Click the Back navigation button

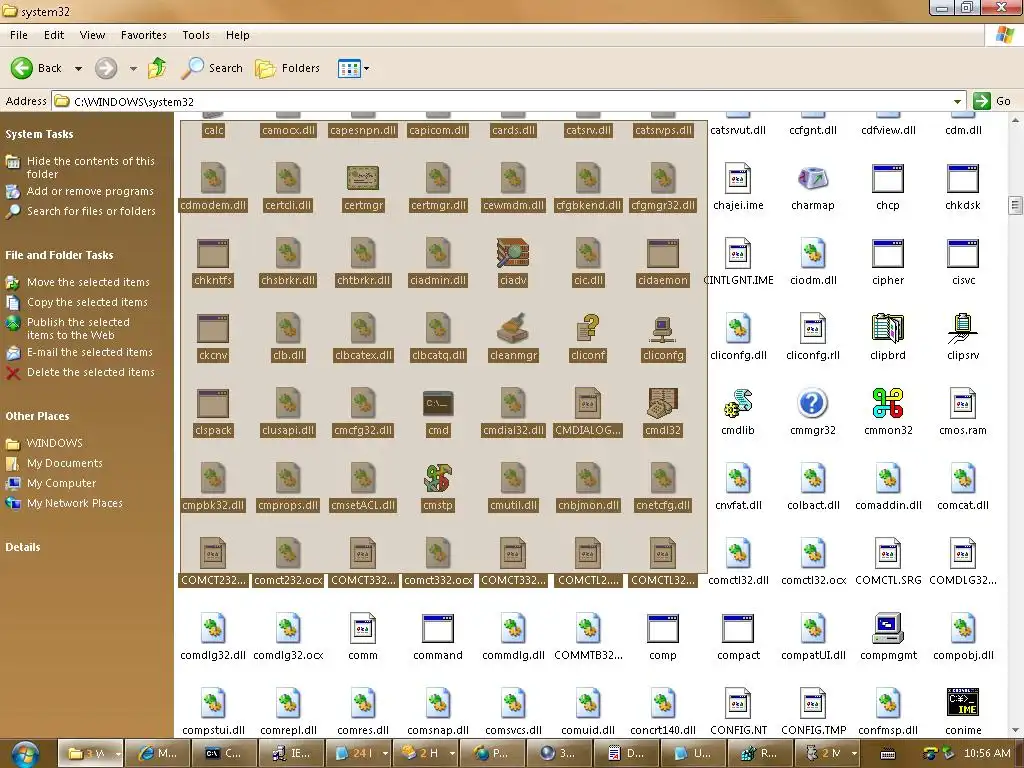(37, 68)
